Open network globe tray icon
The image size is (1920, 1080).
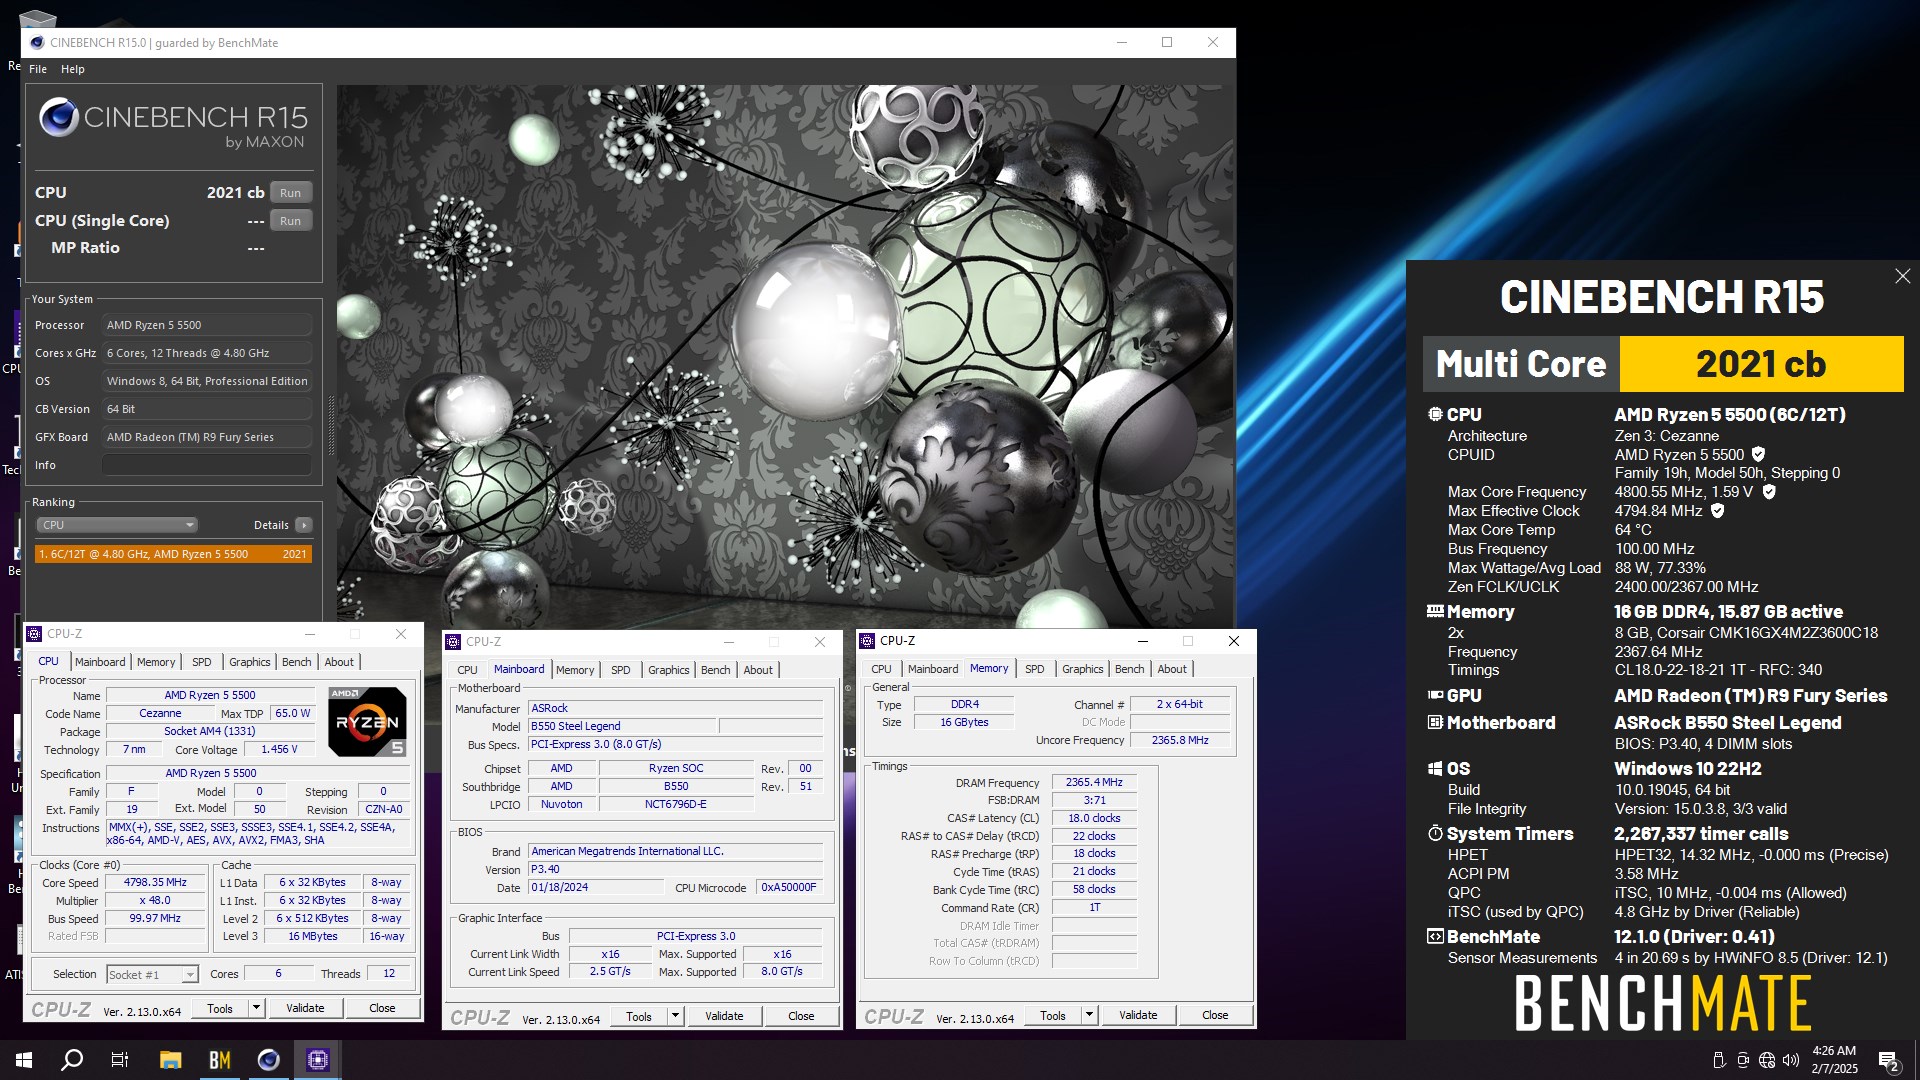[x=1767, y=1060]
